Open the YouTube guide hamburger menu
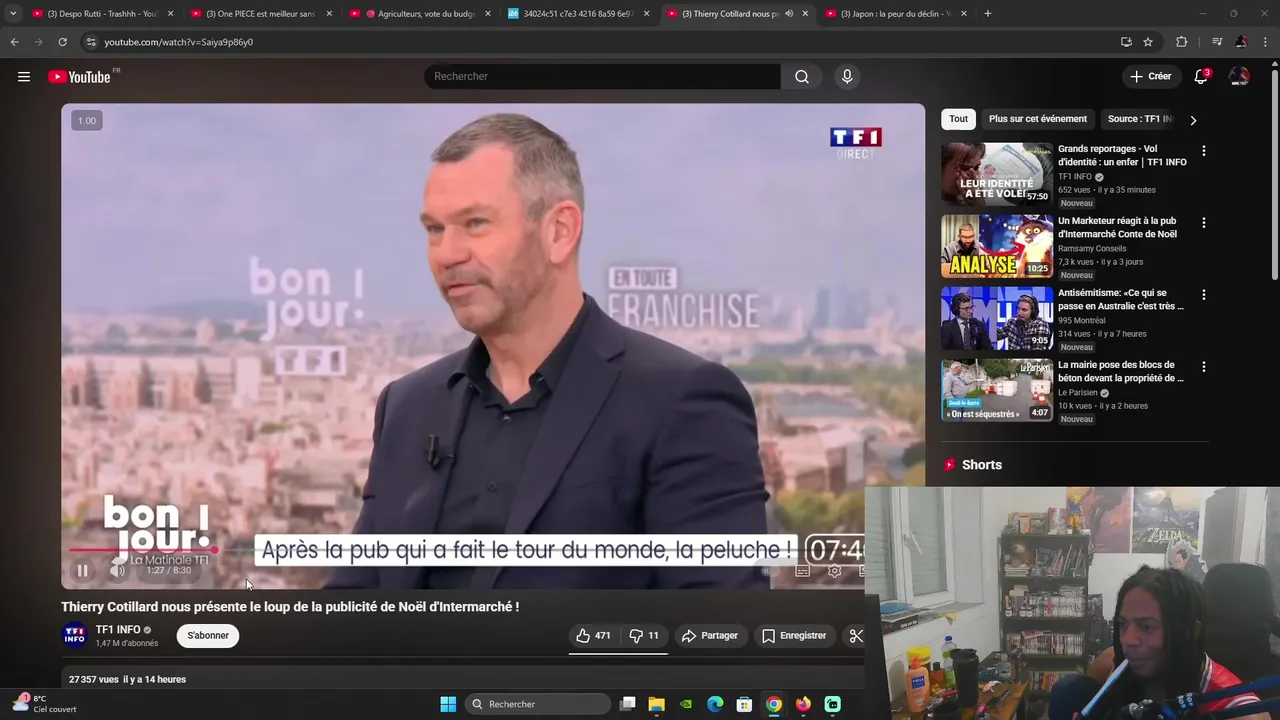 pyautogui.click(x=24, y=76)
